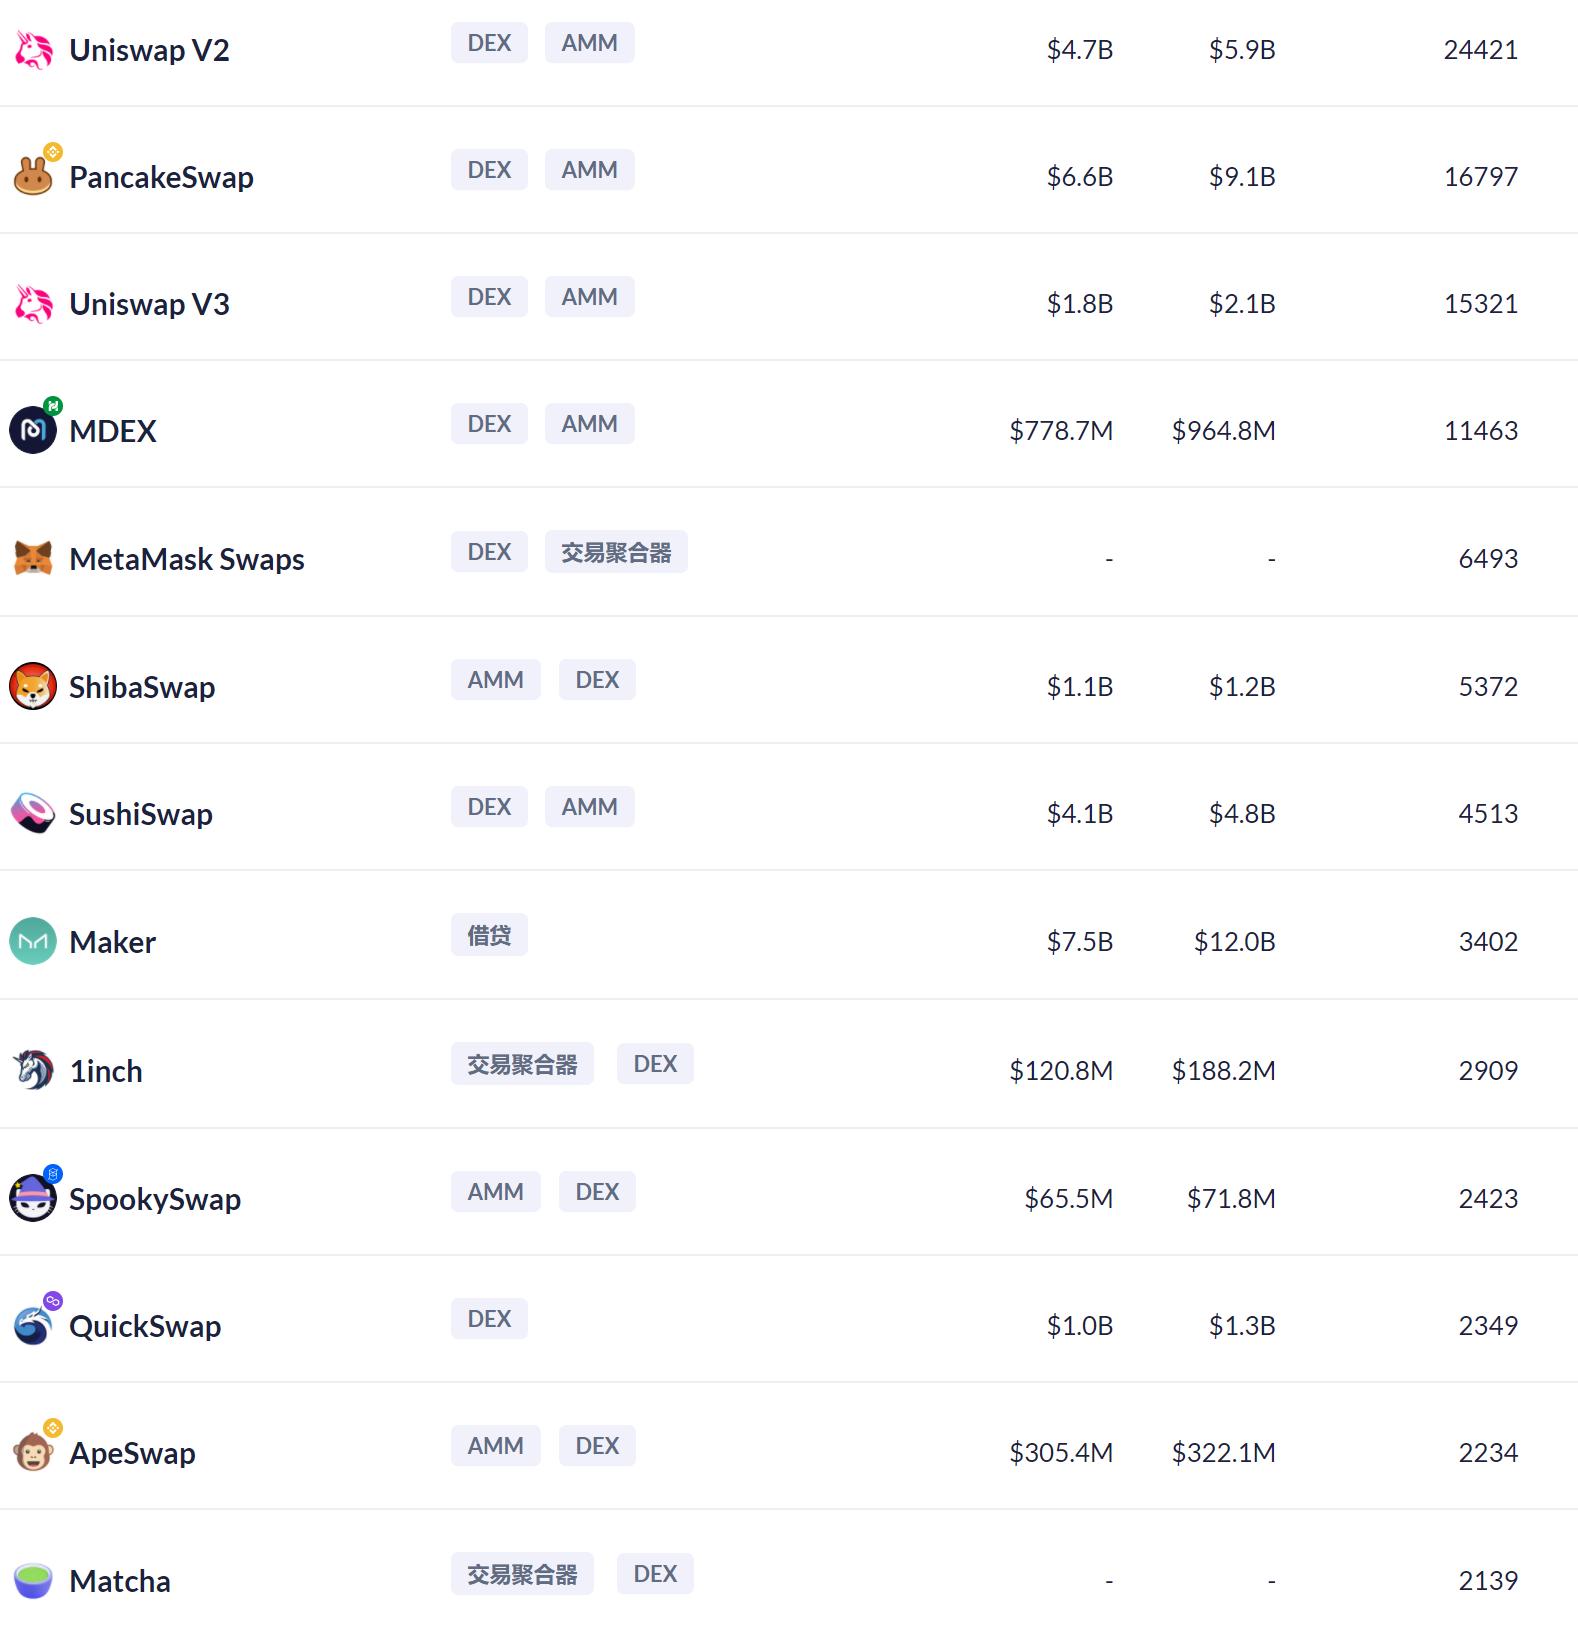This screenshot has width=1578, height=1632.
Task: Click the MetaMask fox icon
Action: pyautogui.click(x=33, y=558)
